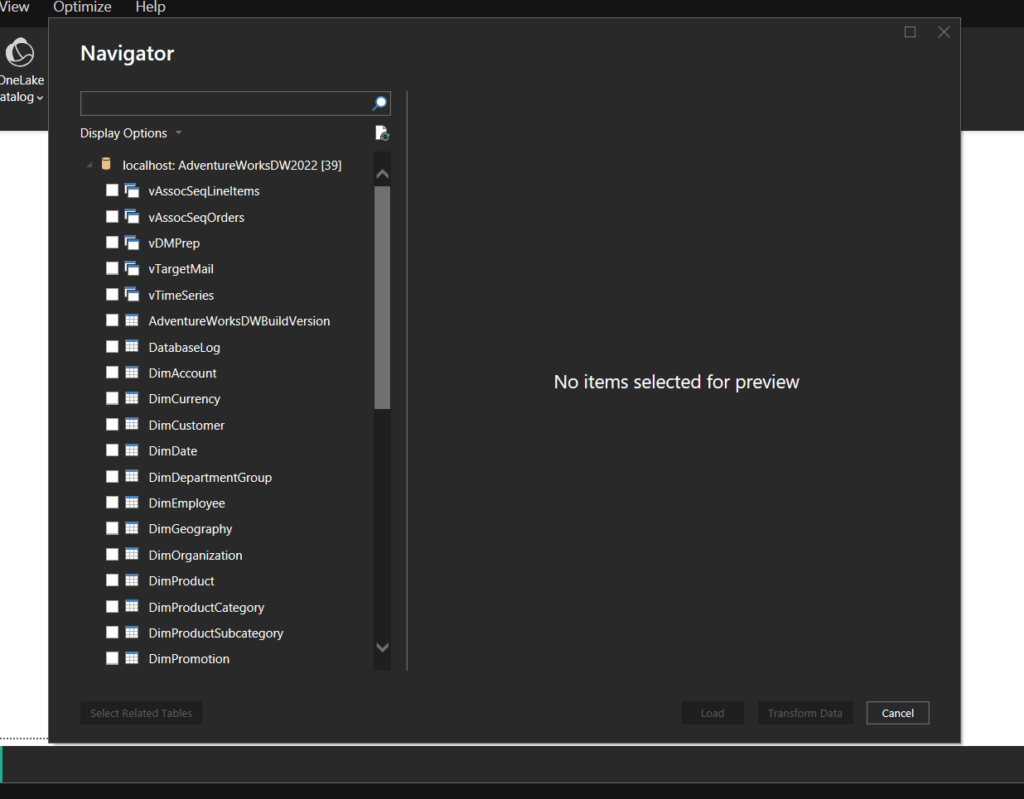Viewport: 1024px width, 799px height.
Task: Click the view icon next to vAssocSeqLineItems
Action: pos(132,191)
